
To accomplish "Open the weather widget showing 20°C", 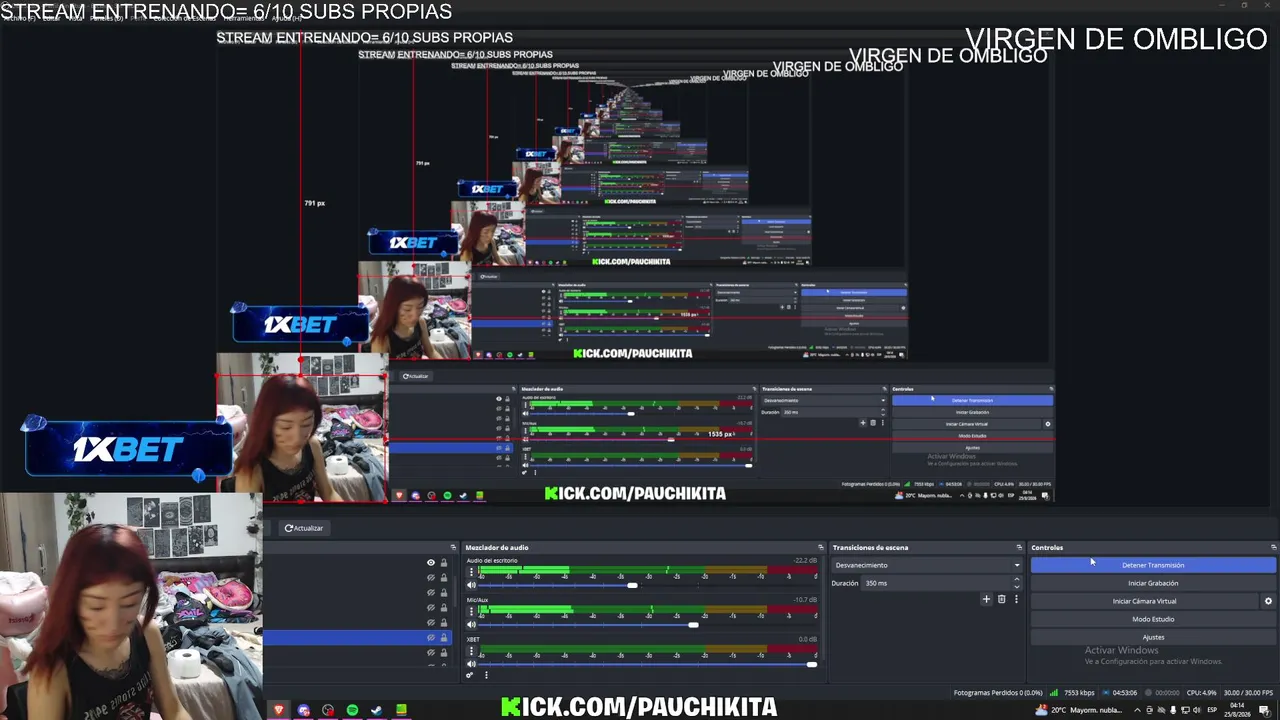I will 1078,710.
